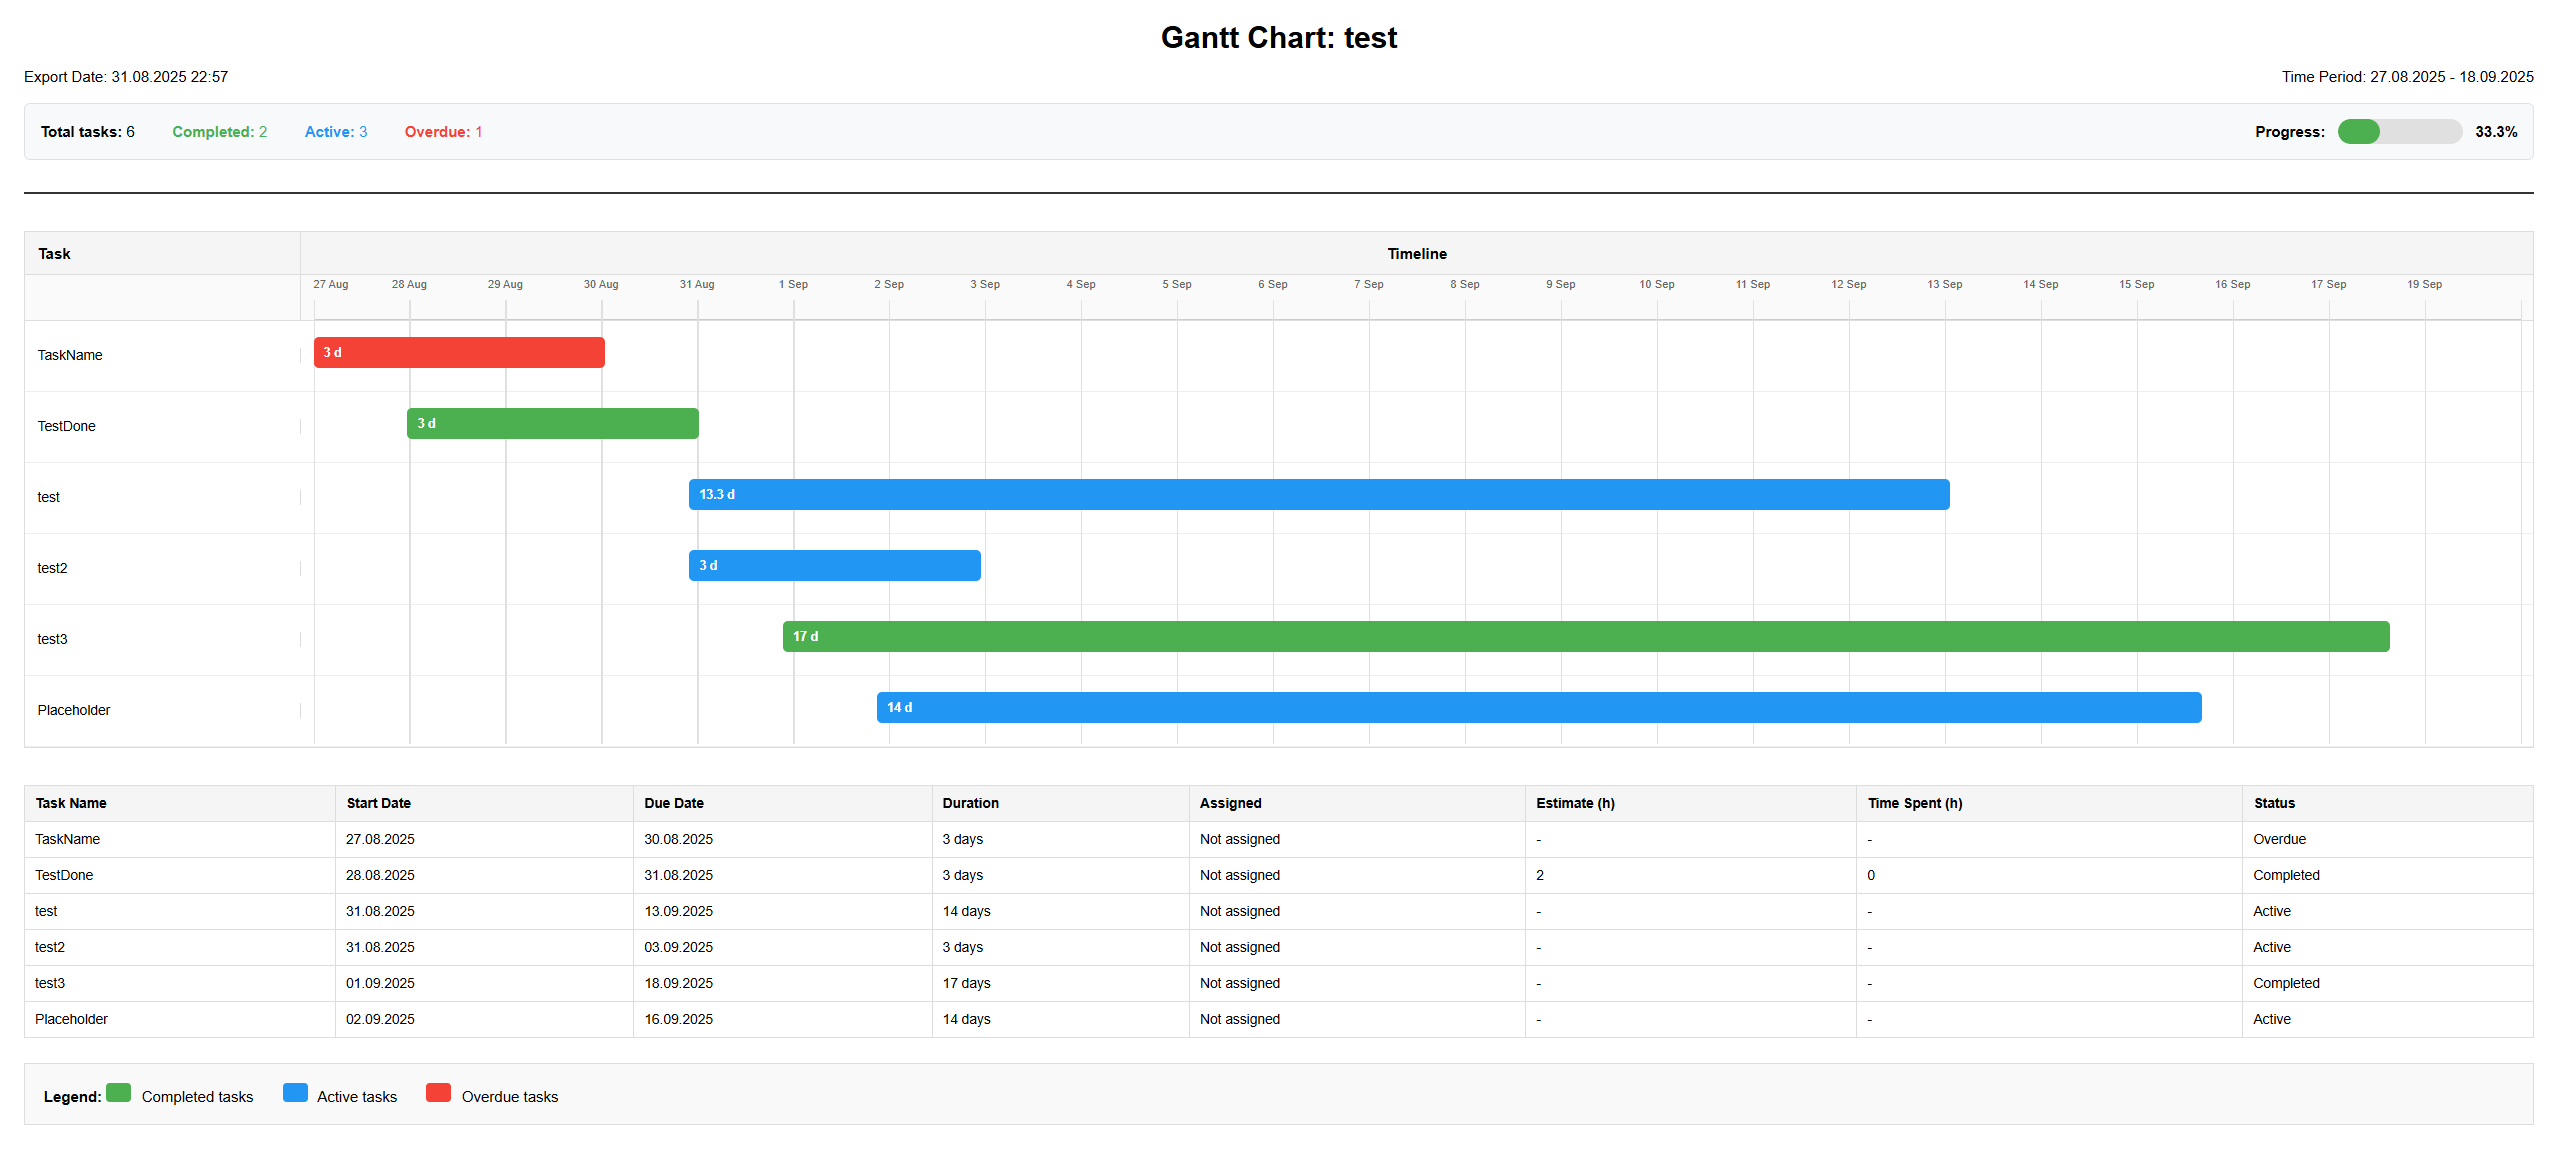Click the green 17 d test3 bar
Screen dimensions: 2558x1149
1585,637
